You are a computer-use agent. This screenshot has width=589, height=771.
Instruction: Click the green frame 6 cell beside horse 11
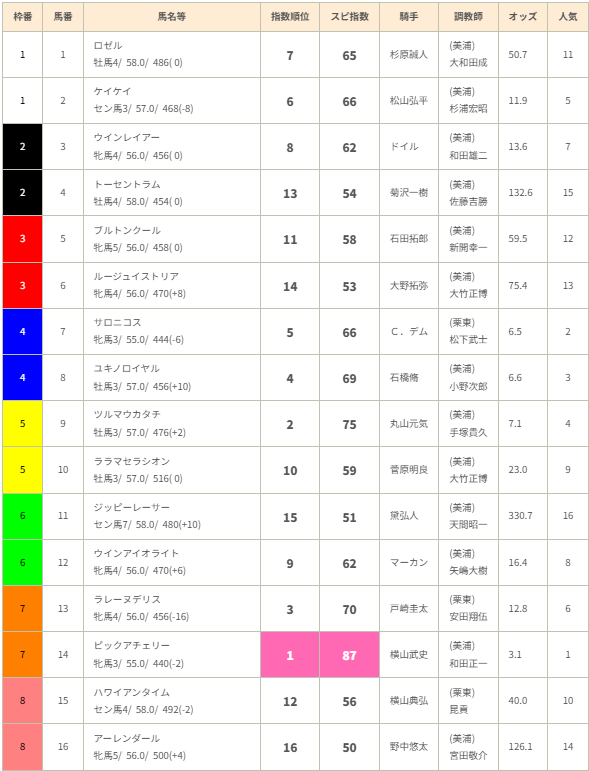(x=23, y=516)
